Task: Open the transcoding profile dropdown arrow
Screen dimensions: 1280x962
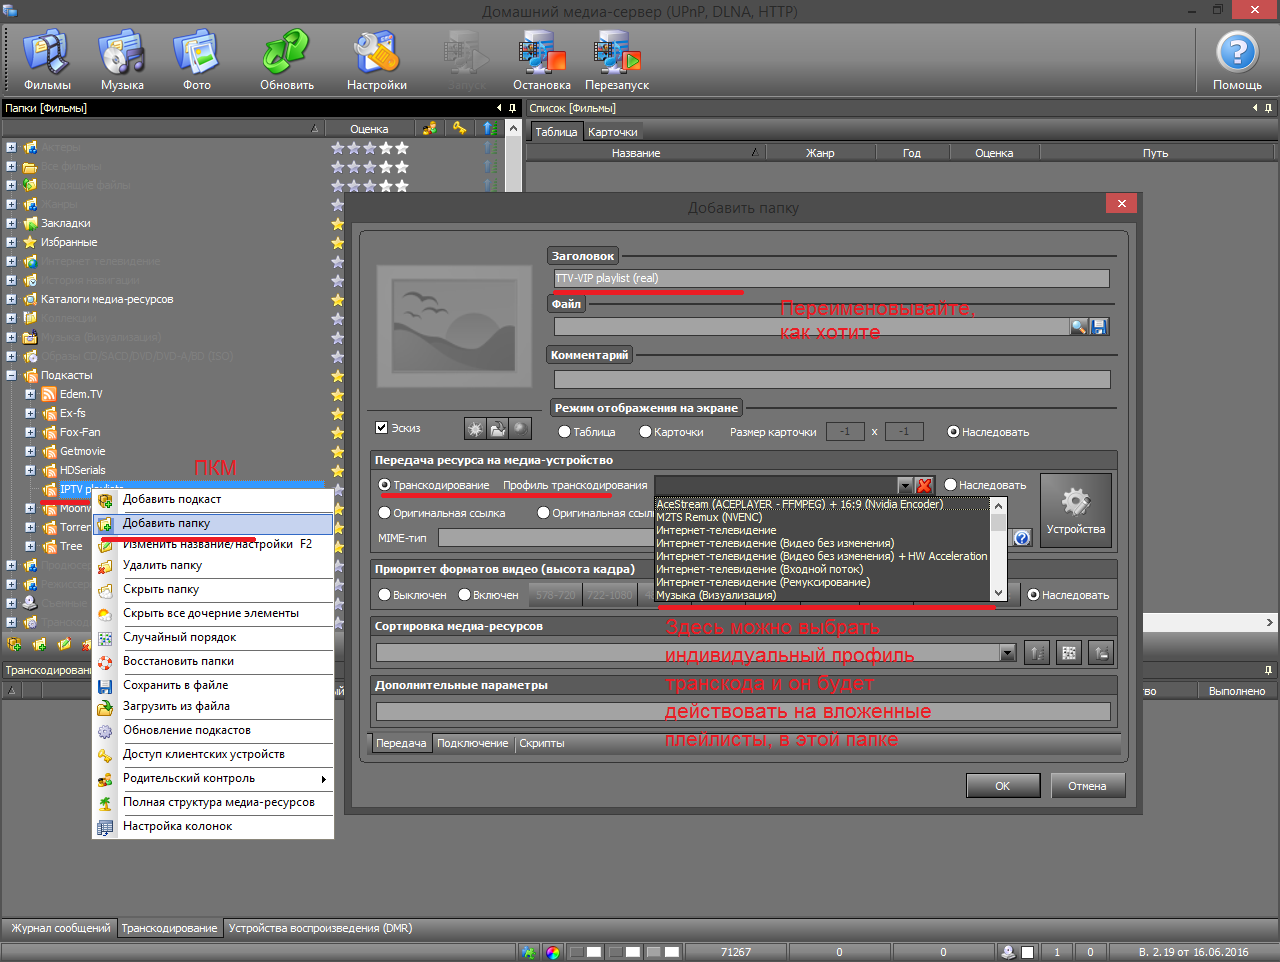Action: coord(905,486)
